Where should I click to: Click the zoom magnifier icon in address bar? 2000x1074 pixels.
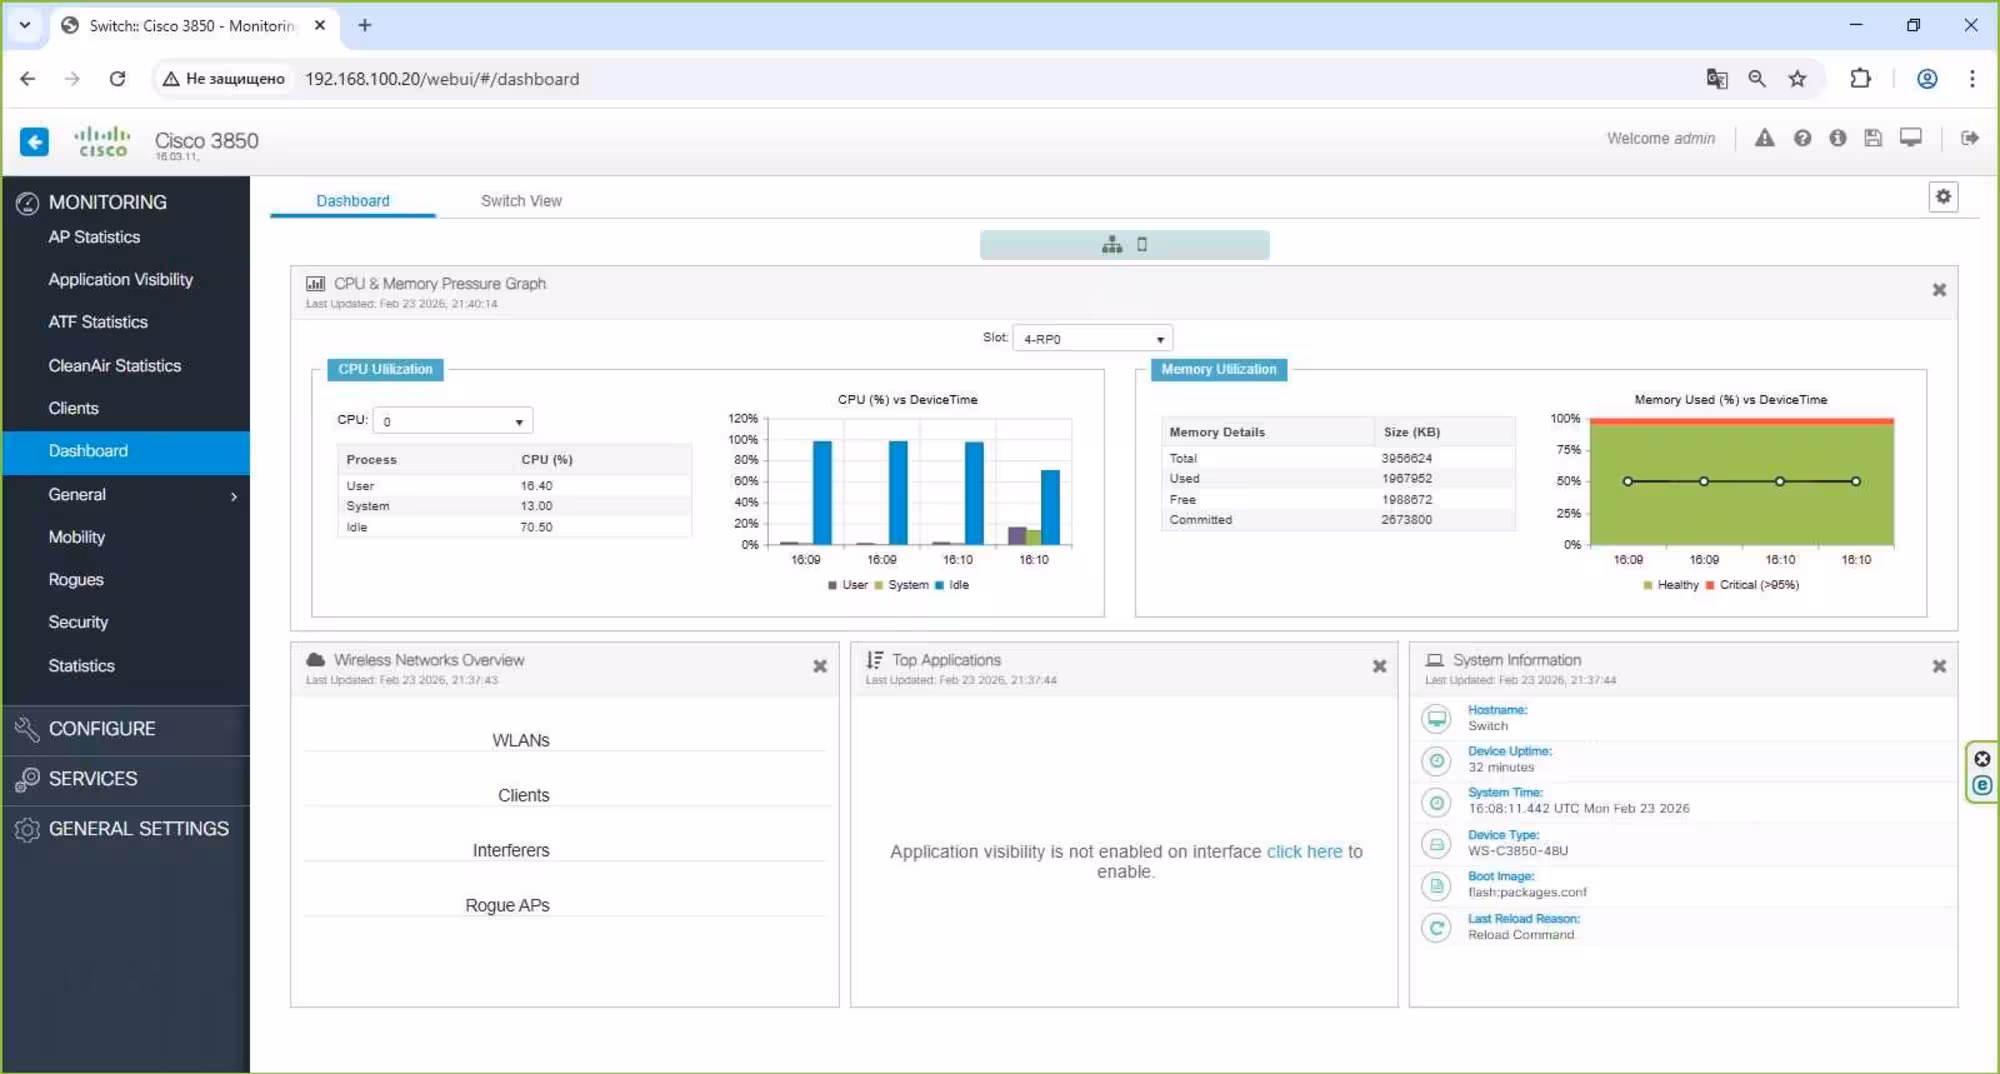point(1757,79)
